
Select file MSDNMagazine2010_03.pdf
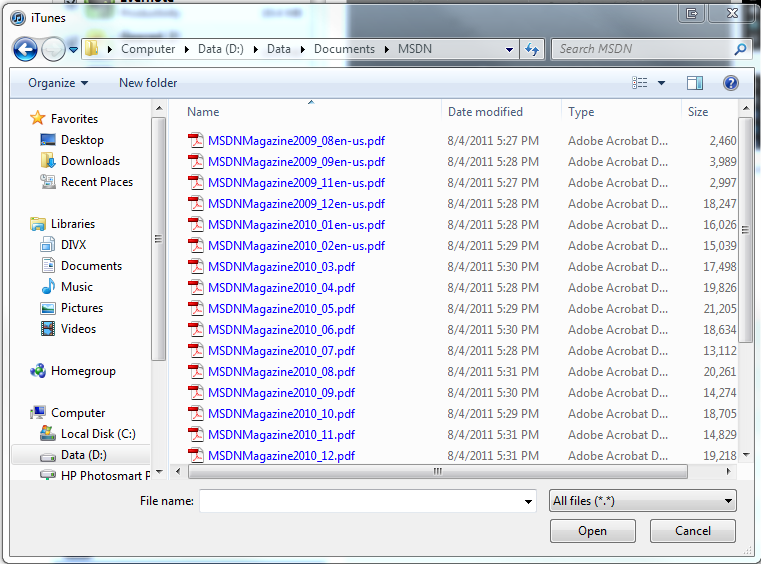click(x=281, y=266)
